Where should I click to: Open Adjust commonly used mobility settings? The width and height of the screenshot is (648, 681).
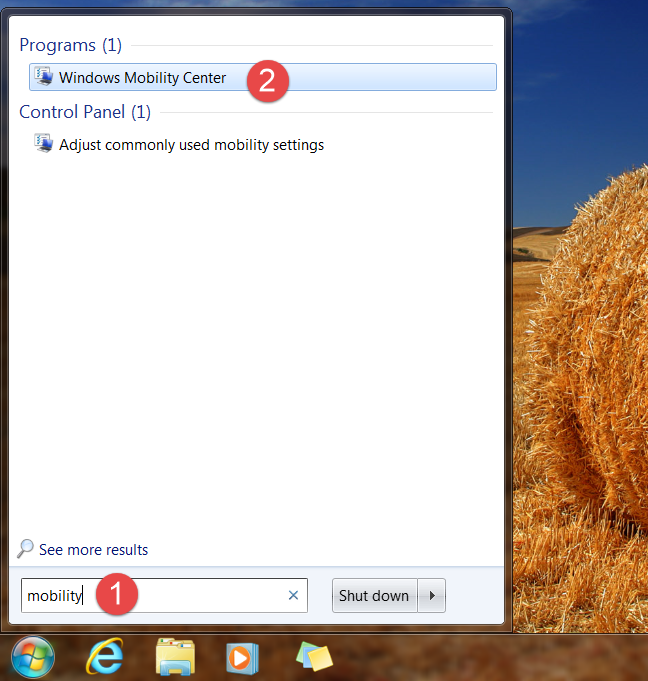tap(192, 145)
